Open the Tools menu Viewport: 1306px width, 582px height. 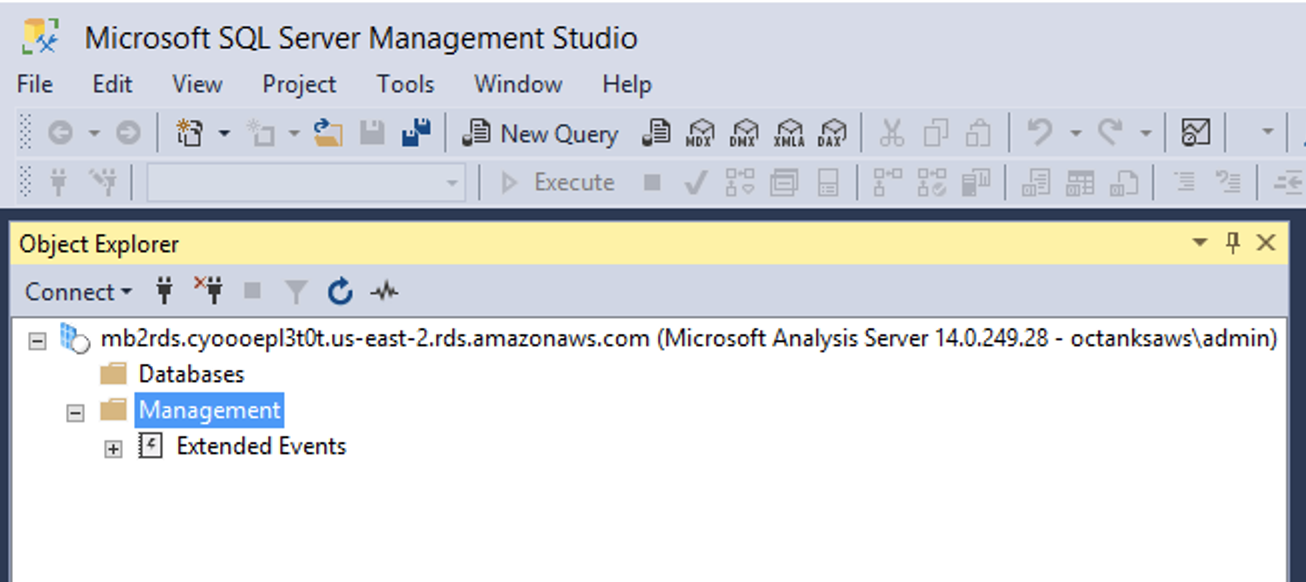(405, 84)
